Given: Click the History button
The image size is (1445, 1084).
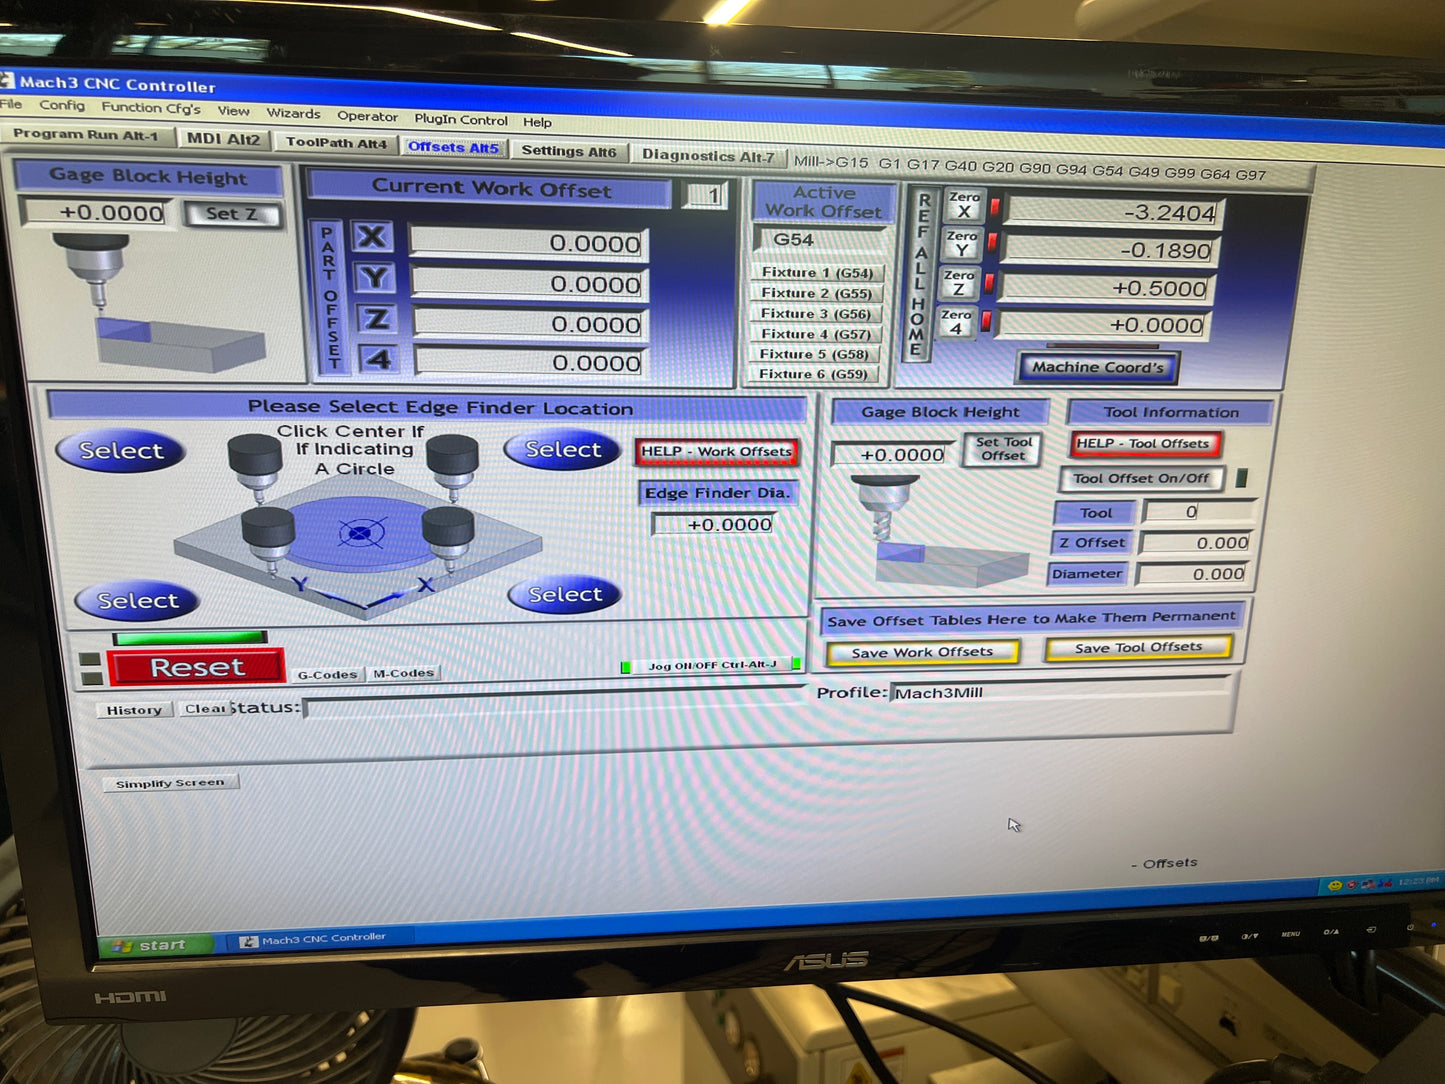Looking at the screenshot, I should coord(134,710).
